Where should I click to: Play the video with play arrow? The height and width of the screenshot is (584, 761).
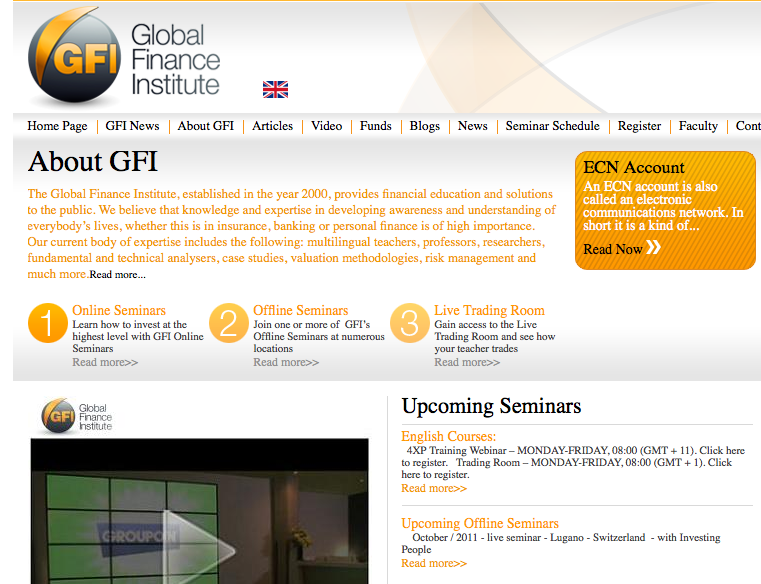199,549
